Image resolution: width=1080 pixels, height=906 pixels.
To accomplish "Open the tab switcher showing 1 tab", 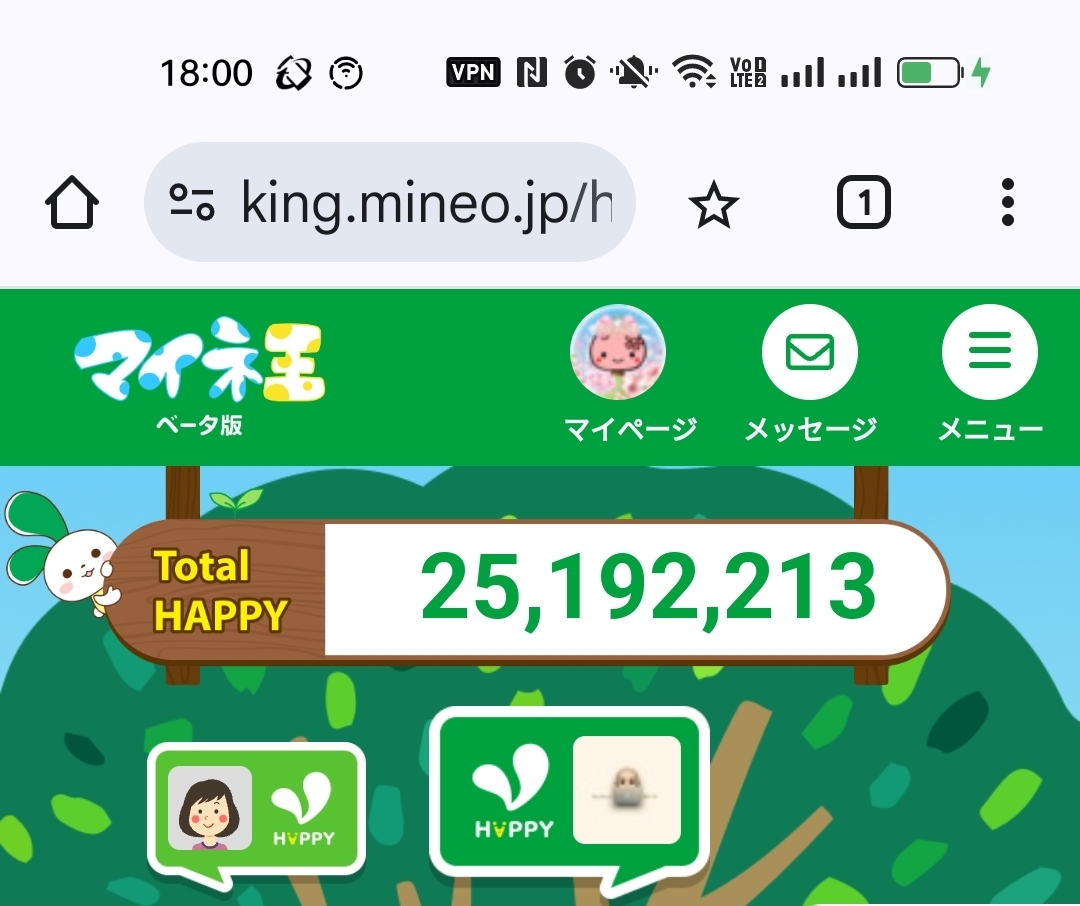I will click(x=864, y=203).
